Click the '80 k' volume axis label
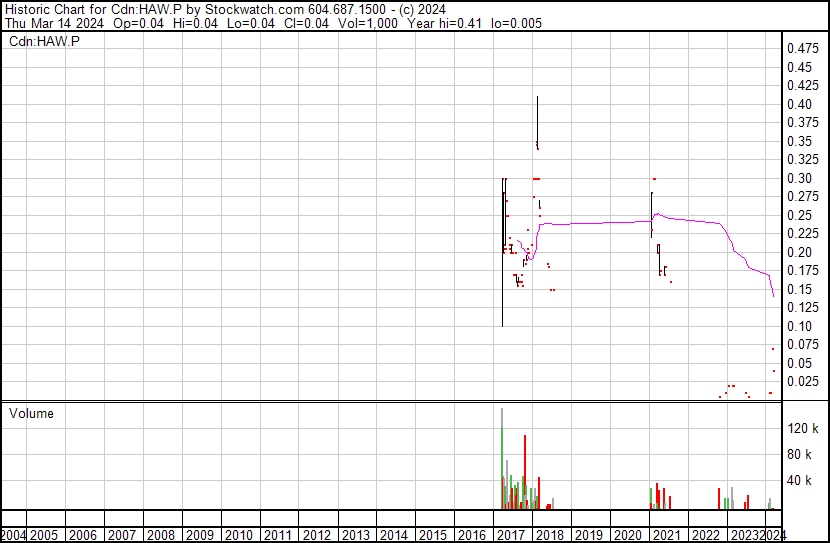Image resolution: width=830 pixels, height=543 pixels. (799, 454)
